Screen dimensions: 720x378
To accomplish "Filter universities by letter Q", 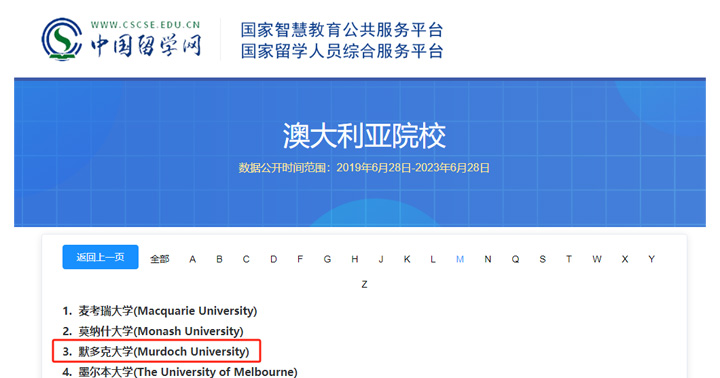I will point(515,259).
